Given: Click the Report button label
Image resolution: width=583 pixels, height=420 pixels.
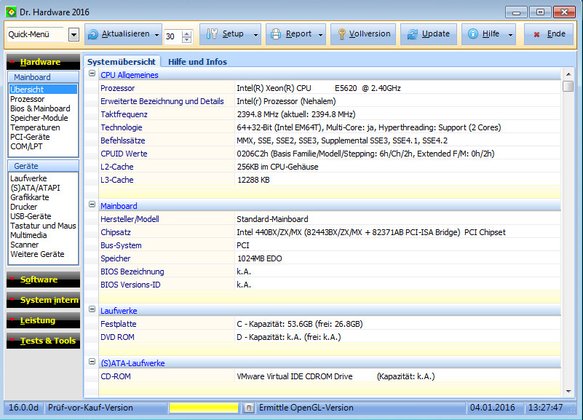Looking at the screenshot, I should coord(299,34).
